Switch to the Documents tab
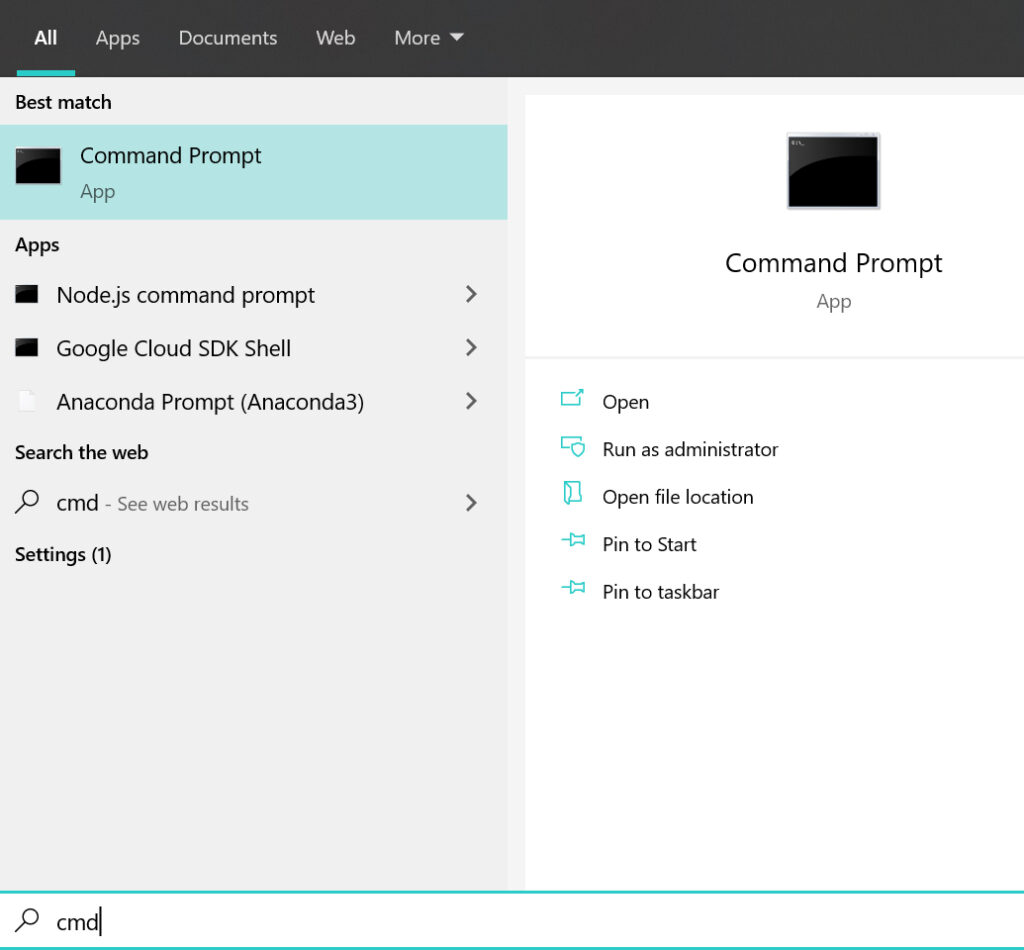Viewport: 1024px width, 950px height. coord(228,38)
